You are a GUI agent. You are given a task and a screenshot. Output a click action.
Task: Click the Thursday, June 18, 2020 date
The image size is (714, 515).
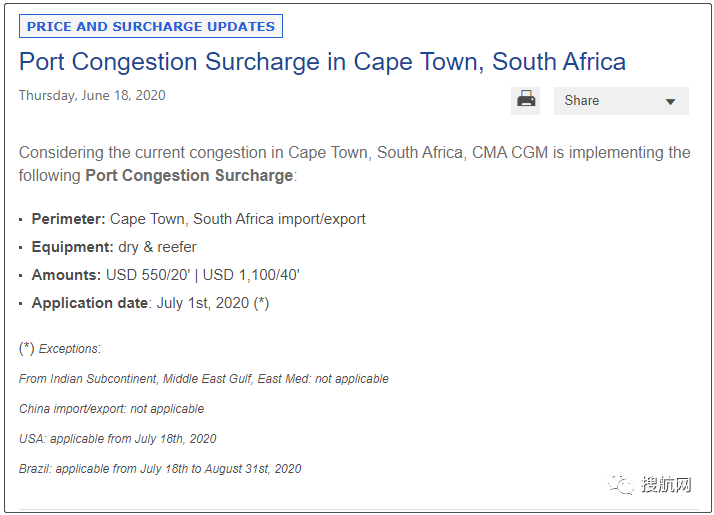tap(92, 96)
